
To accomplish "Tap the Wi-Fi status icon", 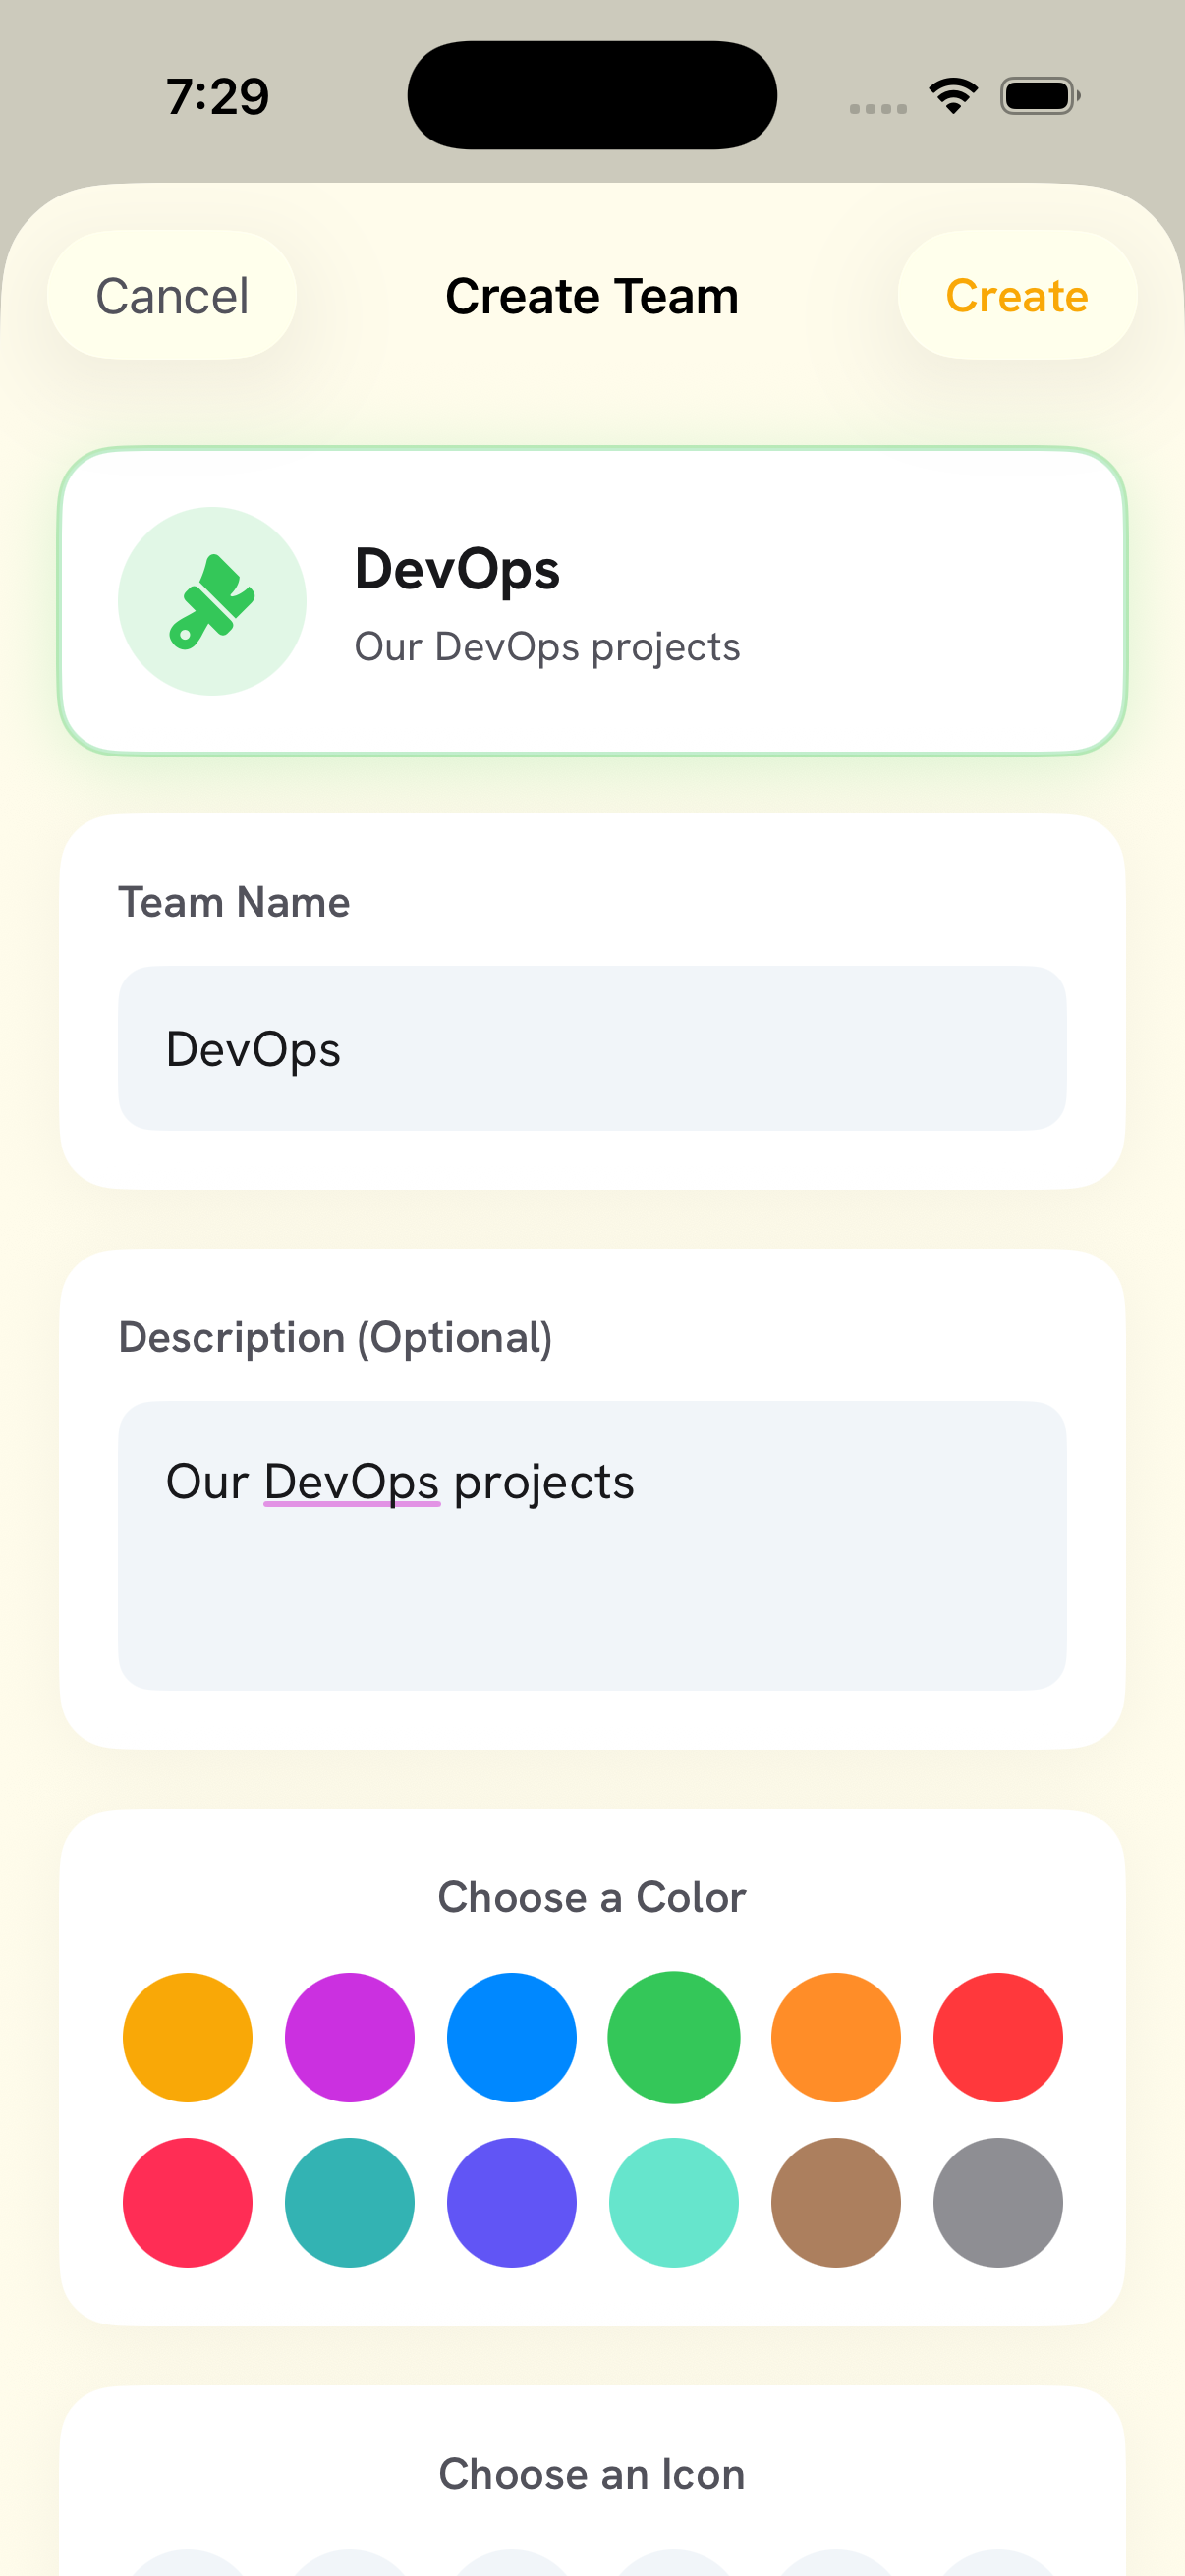I will (953, 96).
